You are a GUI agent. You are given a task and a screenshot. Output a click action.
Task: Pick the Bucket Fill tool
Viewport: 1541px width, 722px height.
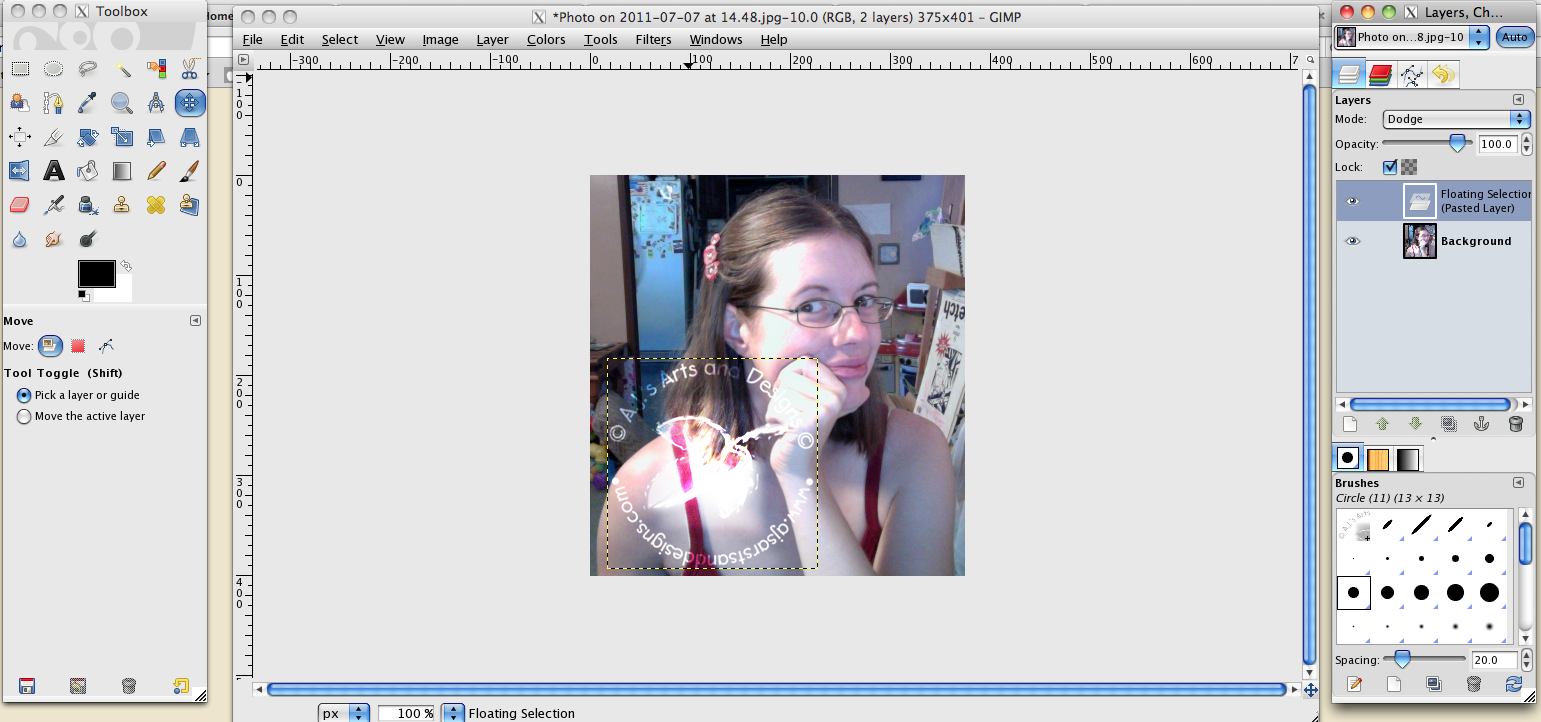(x=88, y=171)
